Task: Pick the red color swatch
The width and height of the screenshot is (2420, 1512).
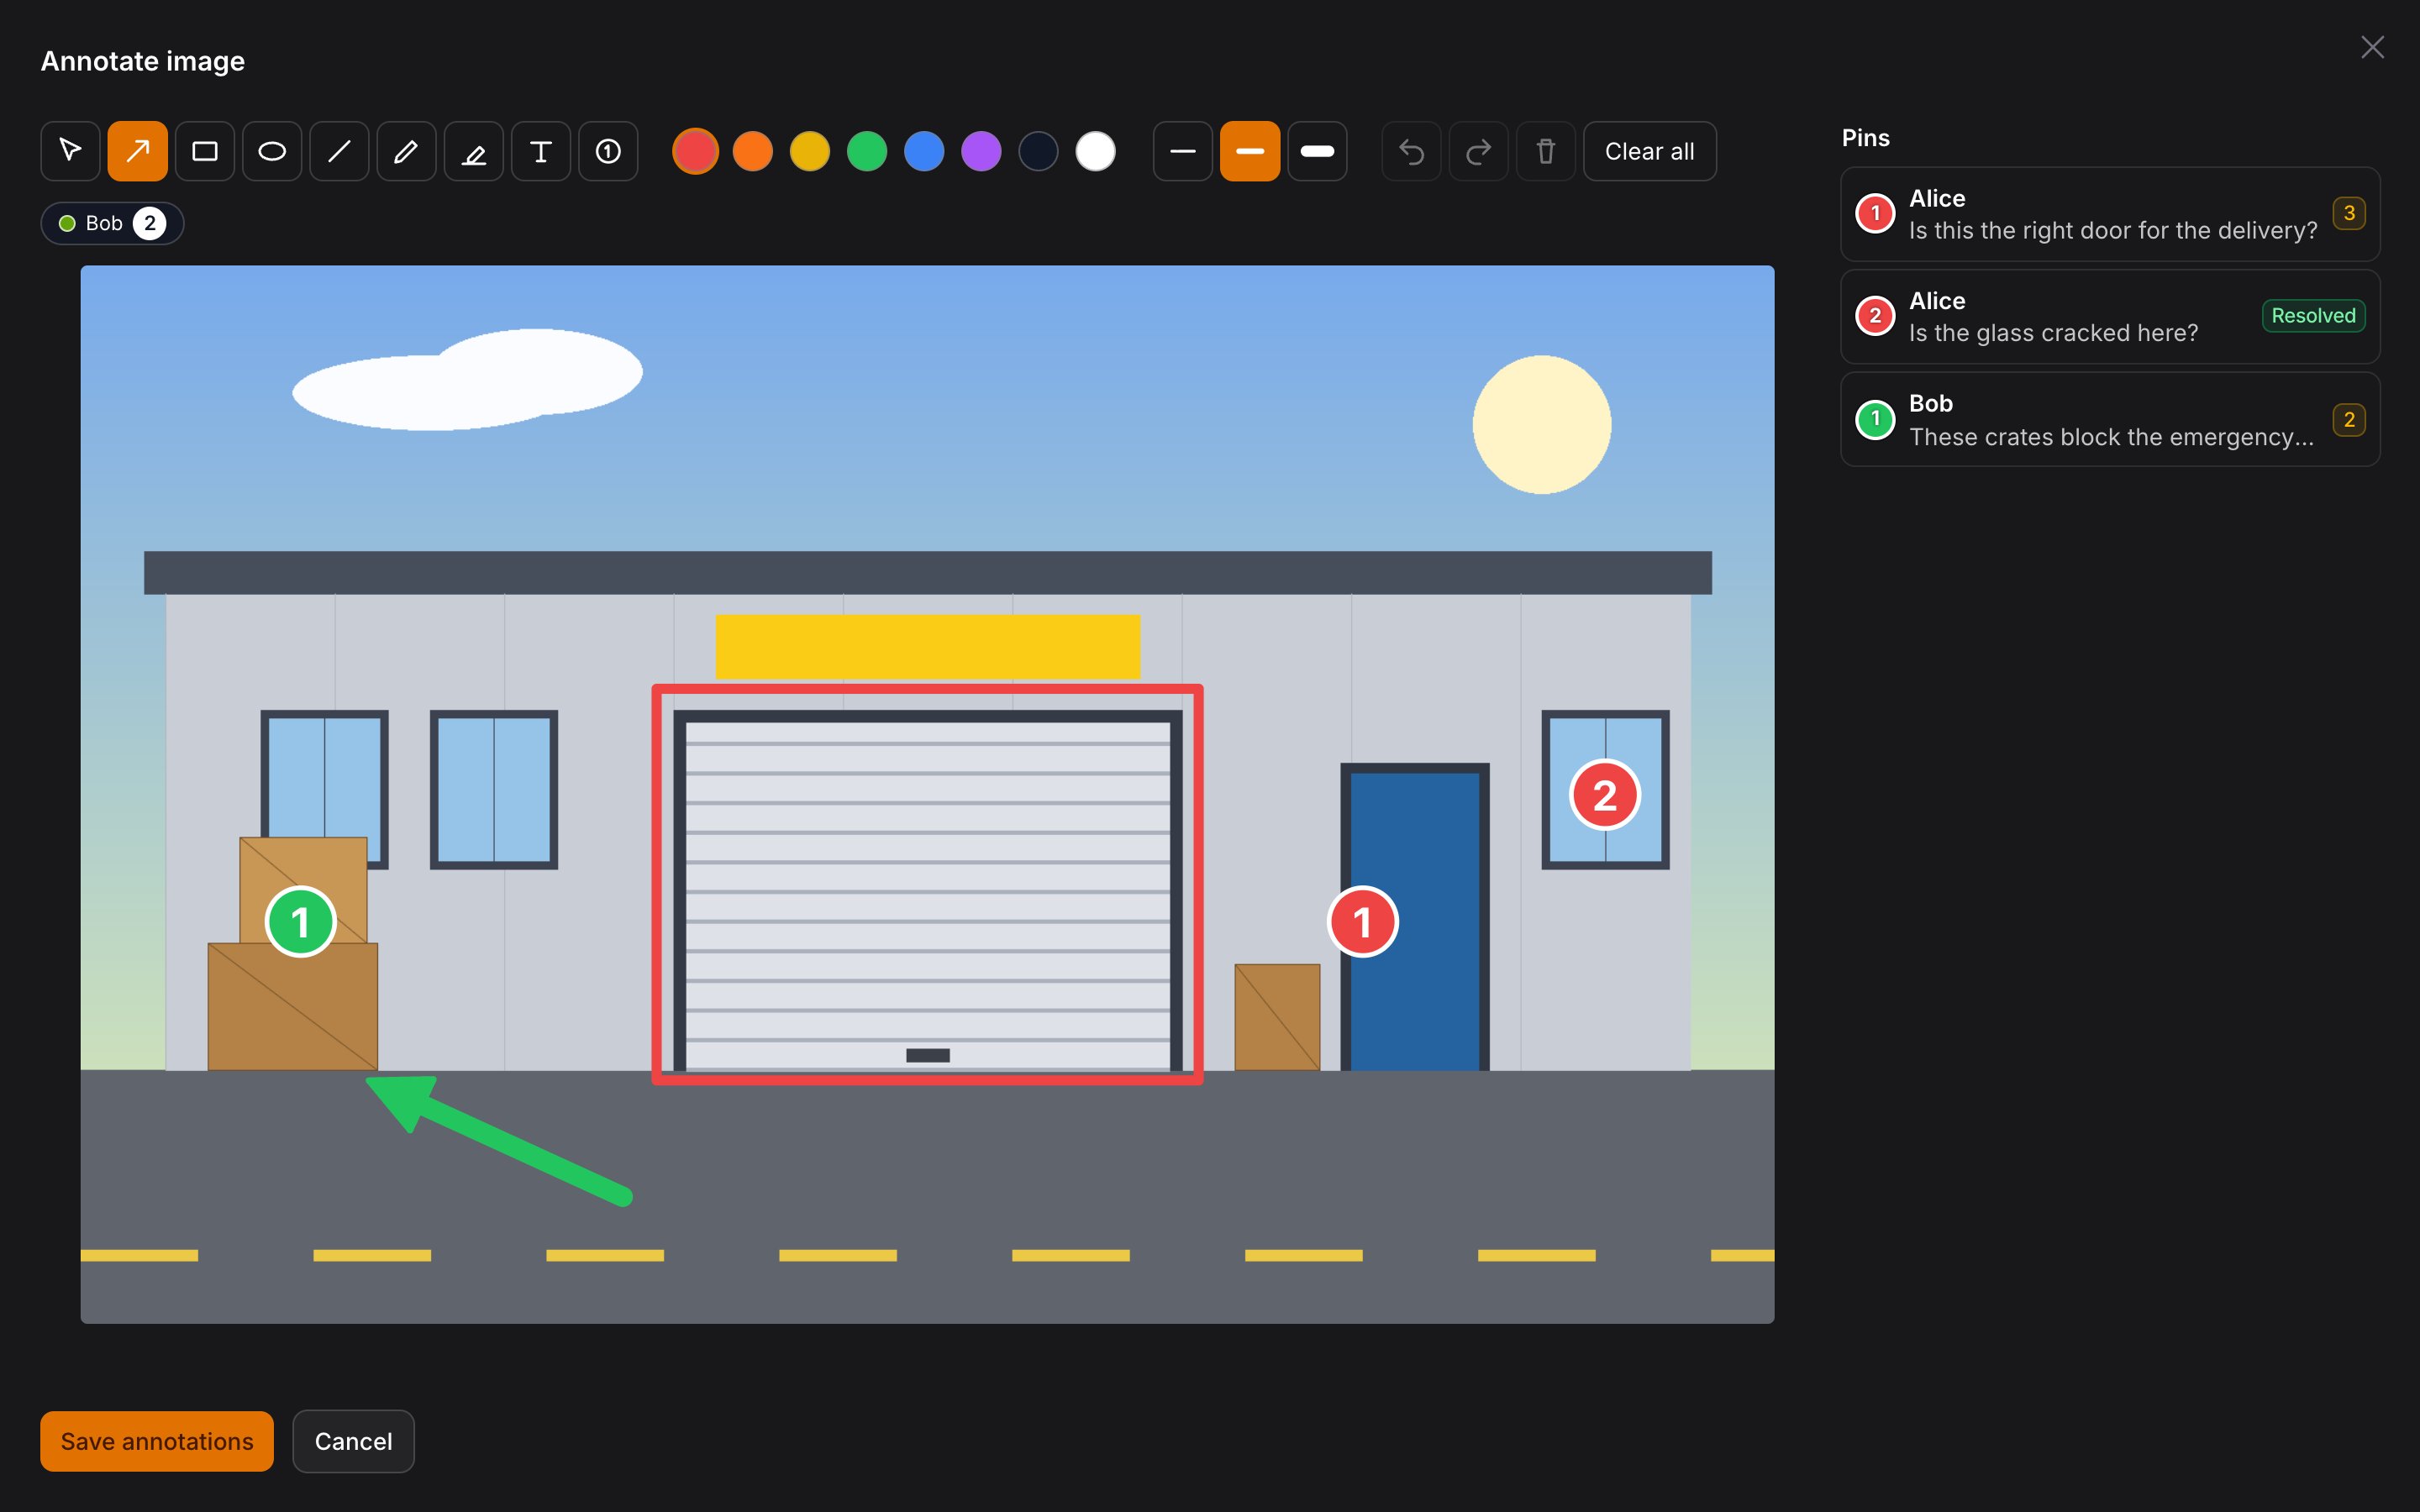Action: pyautogui.click(x=695, y=151)
